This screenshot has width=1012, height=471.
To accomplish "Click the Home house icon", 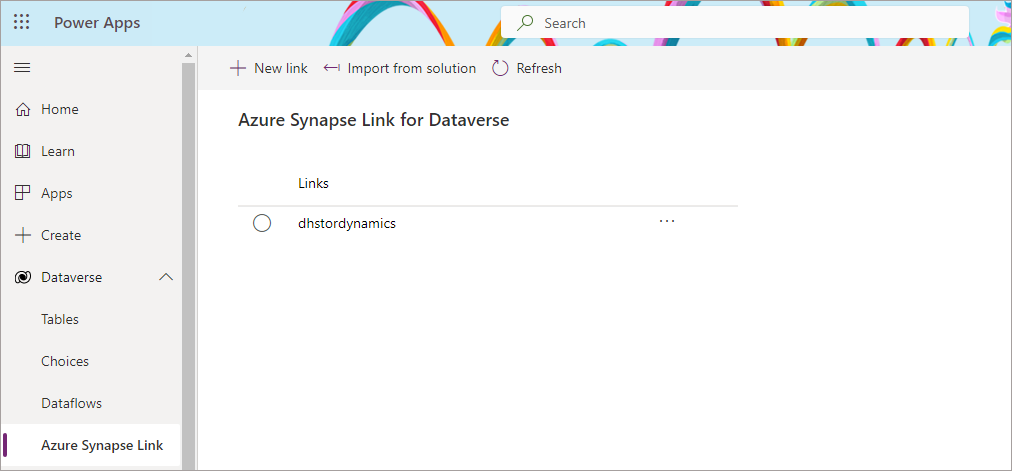I will [23, 110].
